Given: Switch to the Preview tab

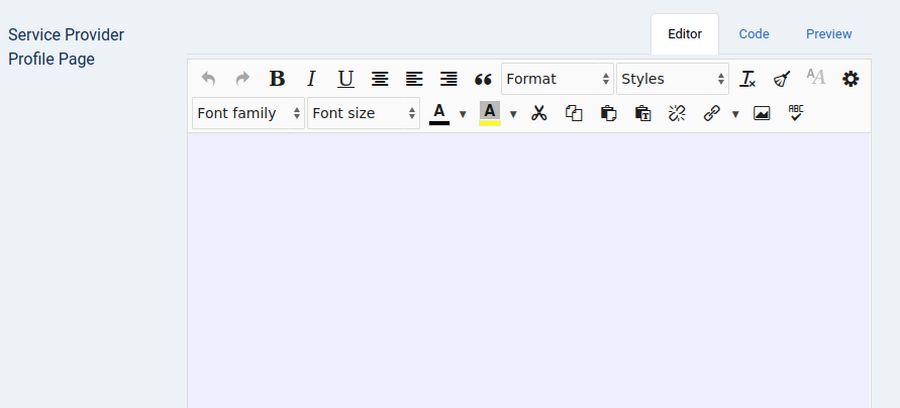Looking at the screenshot, I should (829, 34).
